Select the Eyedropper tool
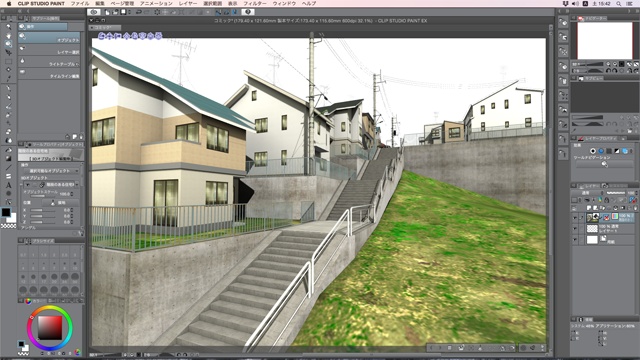Screen dimensions: 640x360 [x=8, y=78]
